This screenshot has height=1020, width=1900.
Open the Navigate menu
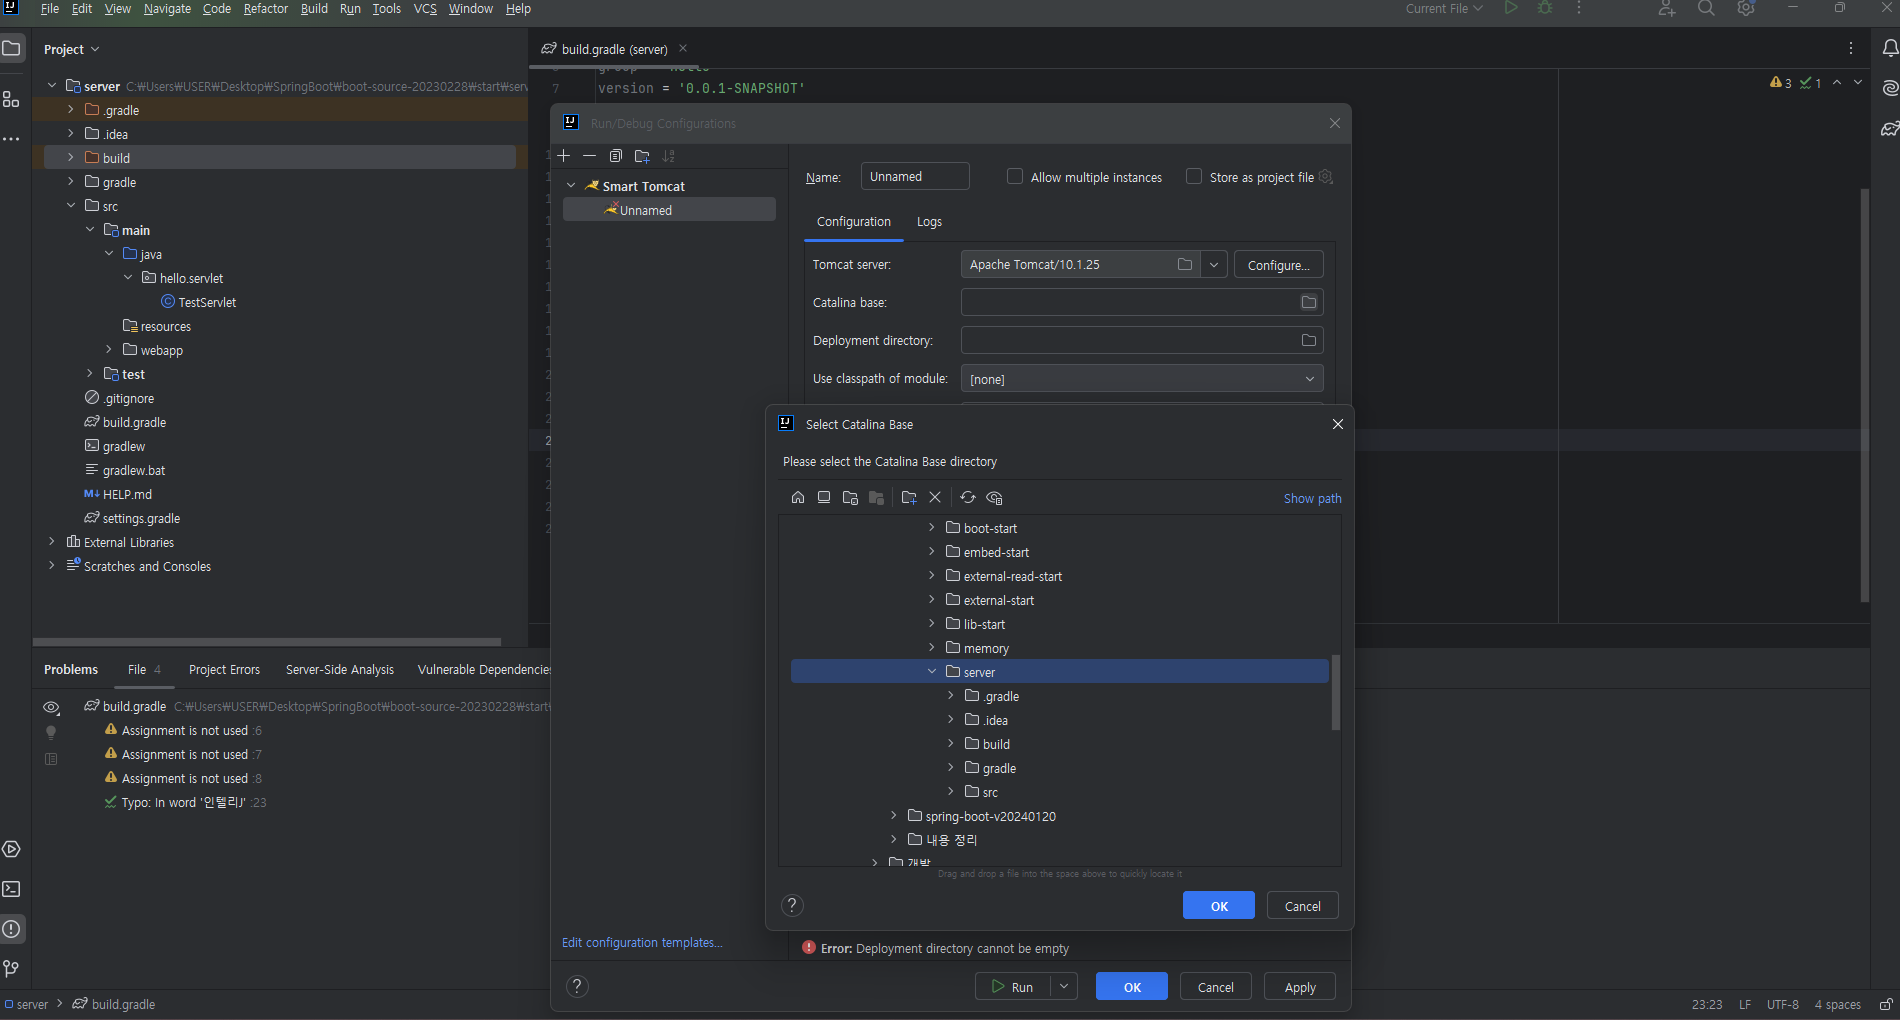click(x=167, y=9)
